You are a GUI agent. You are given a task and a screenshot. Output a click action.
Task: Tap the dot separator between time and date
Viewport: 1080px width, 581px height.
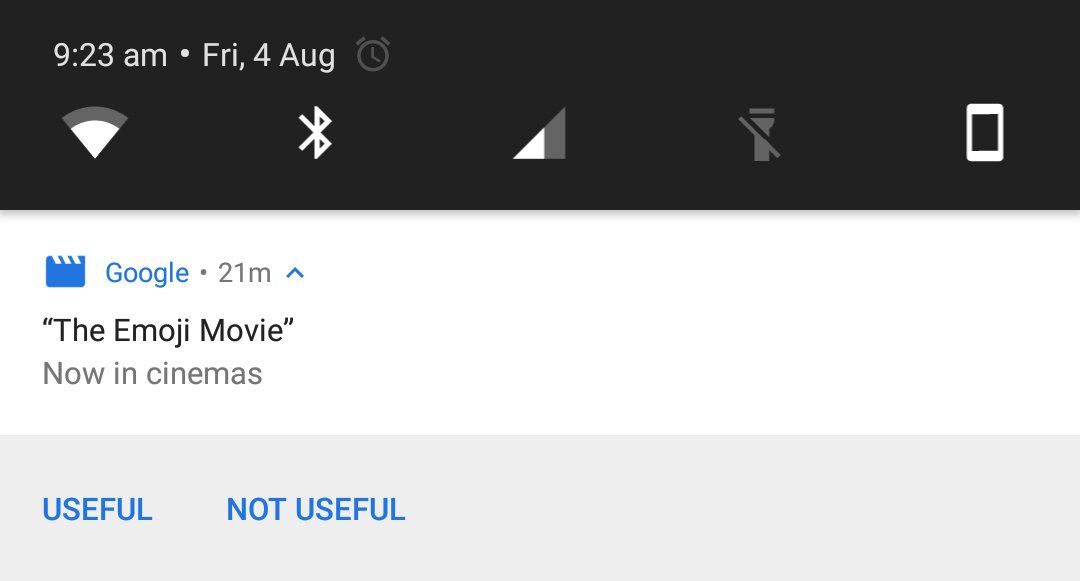pos(185,55)
